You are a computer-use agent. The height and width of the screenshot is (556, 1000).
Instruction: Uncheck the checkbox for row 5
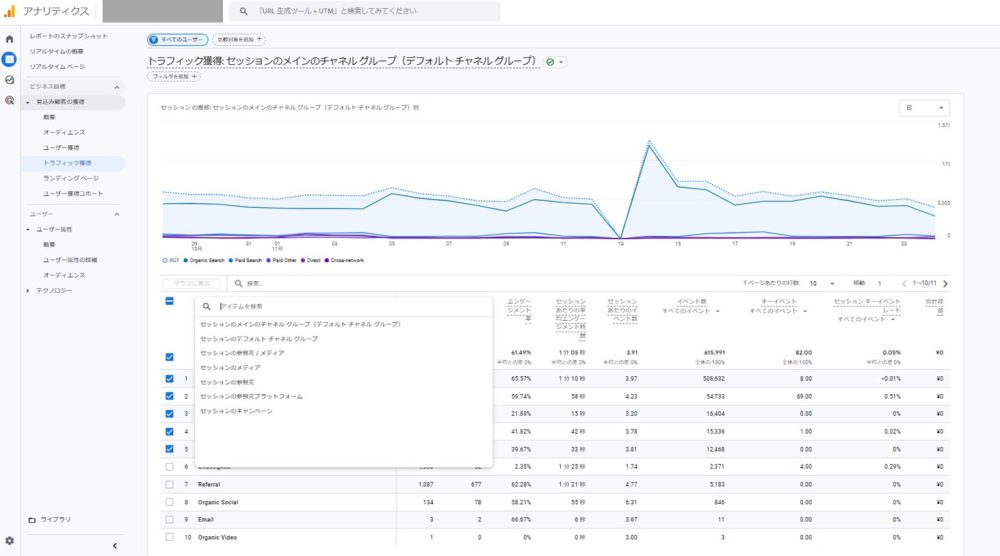pyautogui.click(x=169, y=449)
